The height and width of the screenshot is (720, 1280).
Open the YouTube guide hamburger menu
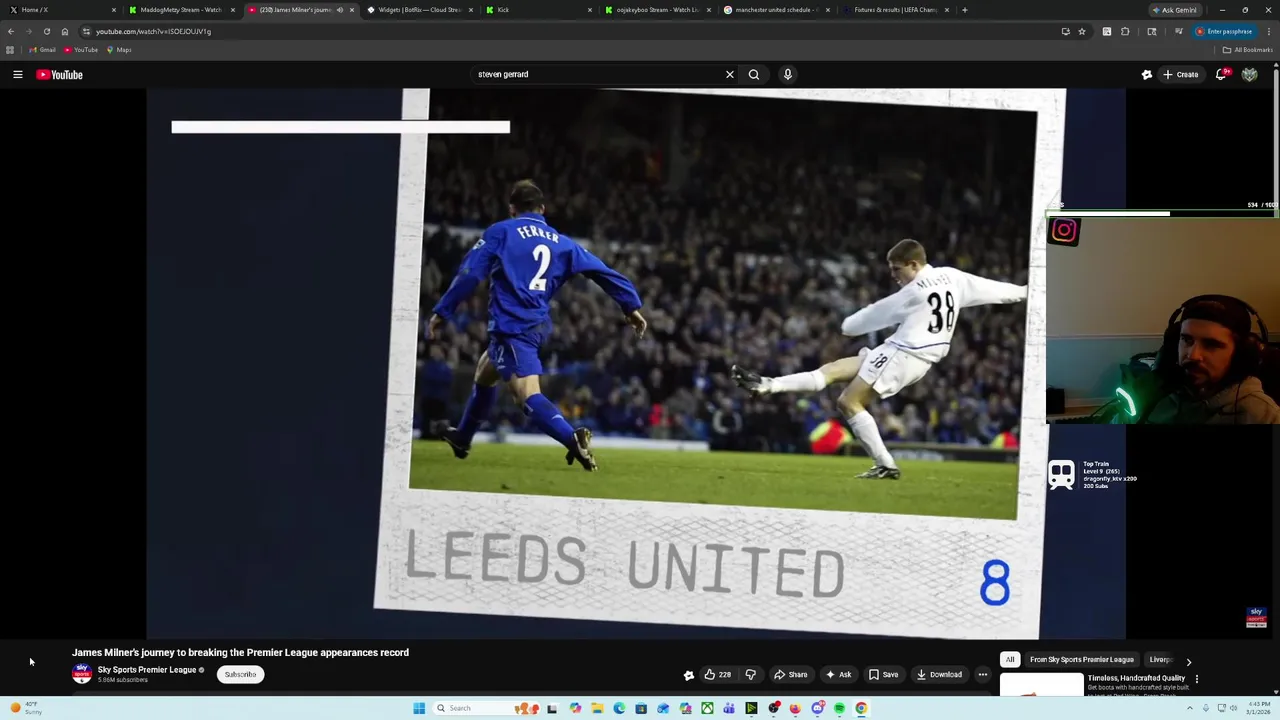[18, 74]
